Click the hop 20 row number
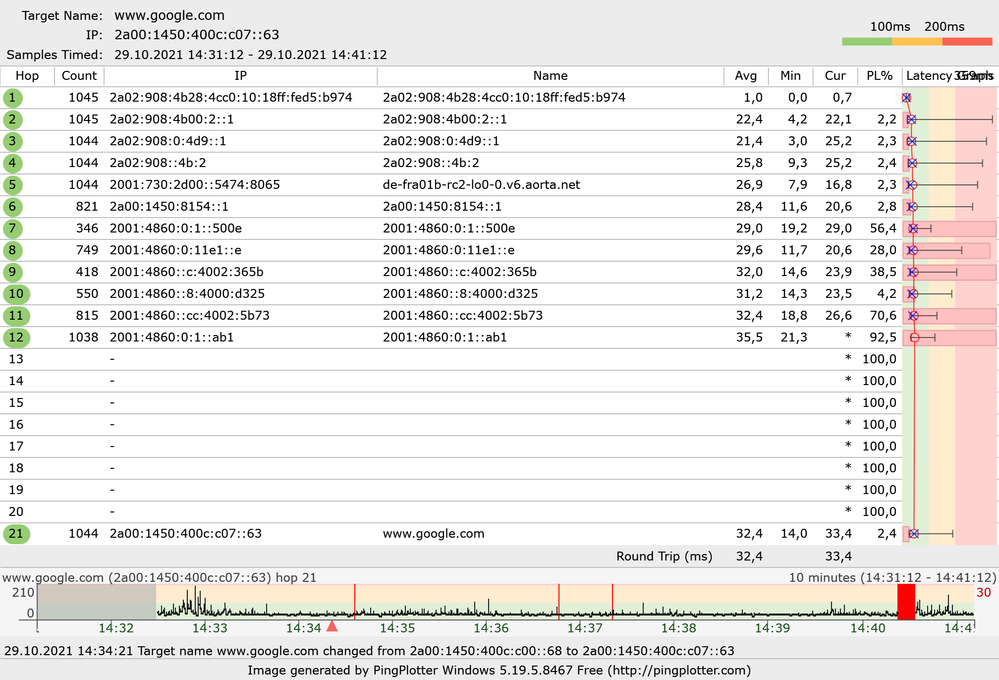This screenshot has width=999, height=680. tap(16, 512)
